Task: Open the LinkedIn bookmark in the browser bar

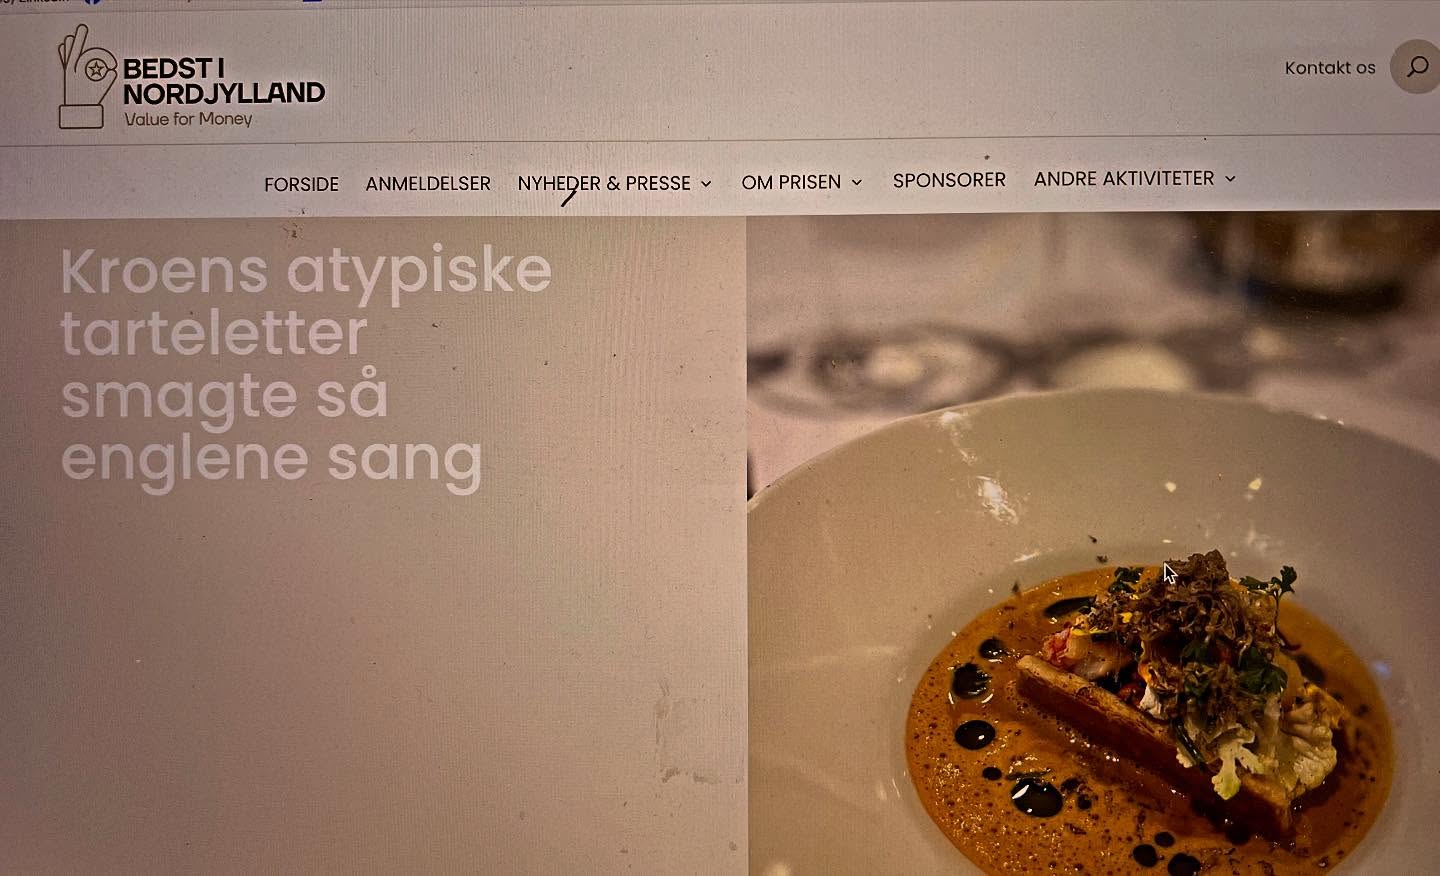Action: (x=35, y=2)
